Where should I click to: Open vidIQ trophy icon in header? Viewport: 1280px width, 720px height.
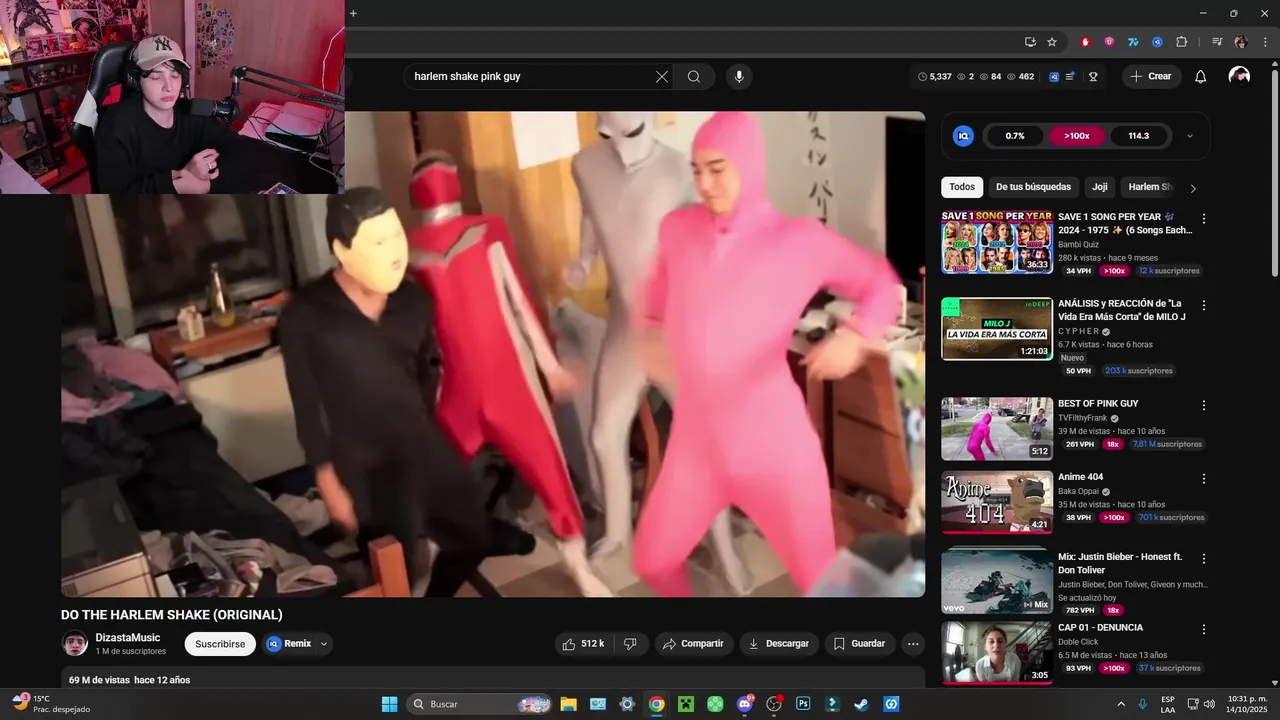[1093, 77]
